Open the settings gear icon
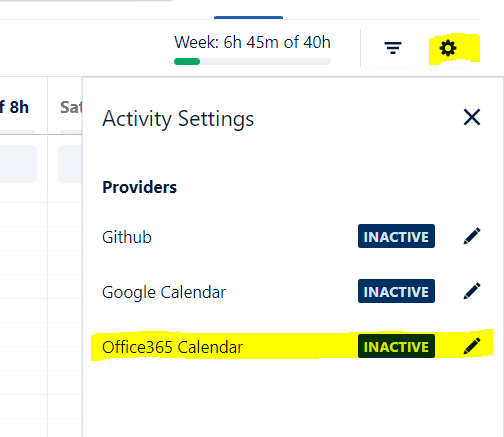504x437 pixels. [448, 48]
